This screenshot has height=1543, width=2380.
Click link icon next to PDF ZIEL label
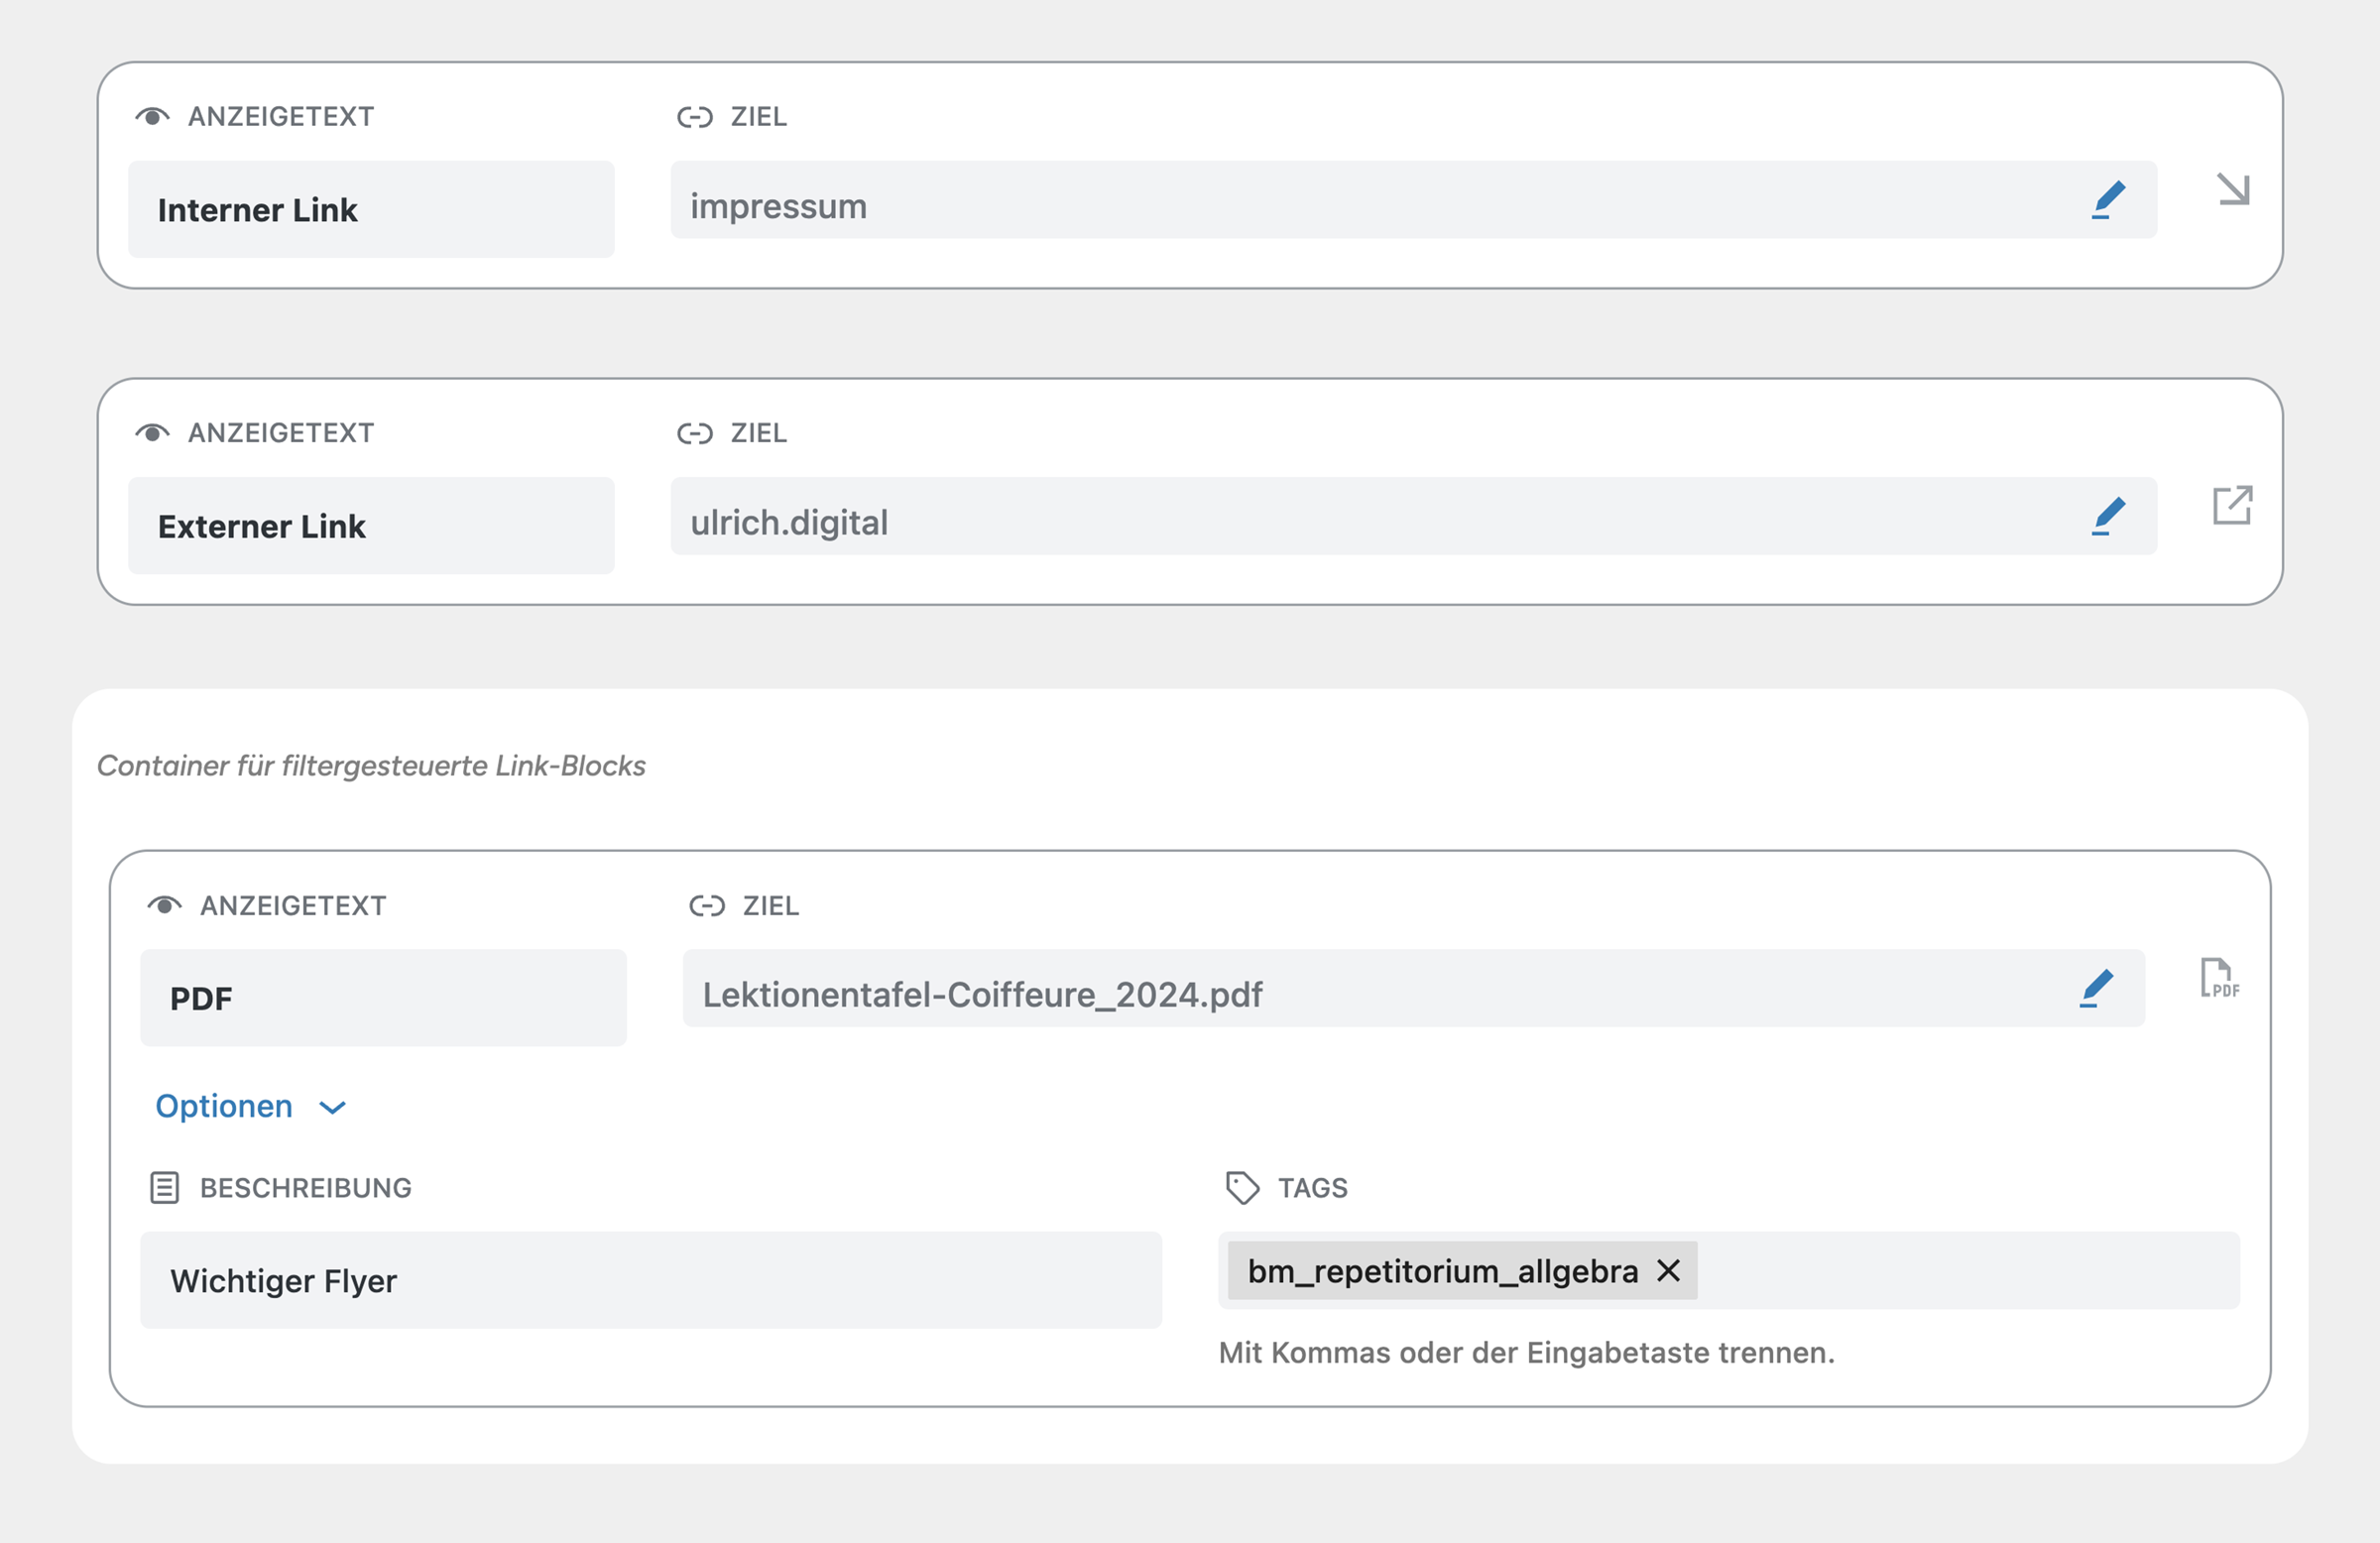[707, 905]
